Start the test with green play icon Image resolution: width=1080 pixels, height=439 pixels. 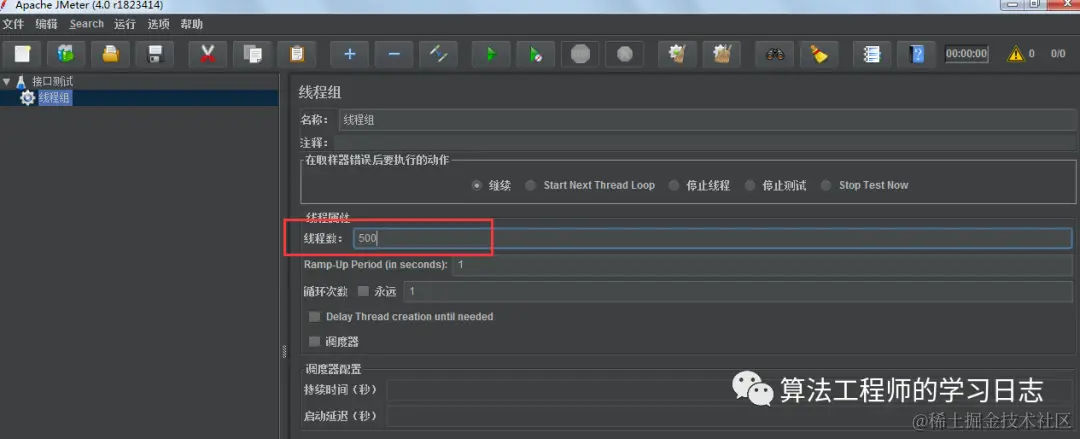pyautogui.click(x=491, y=54)
